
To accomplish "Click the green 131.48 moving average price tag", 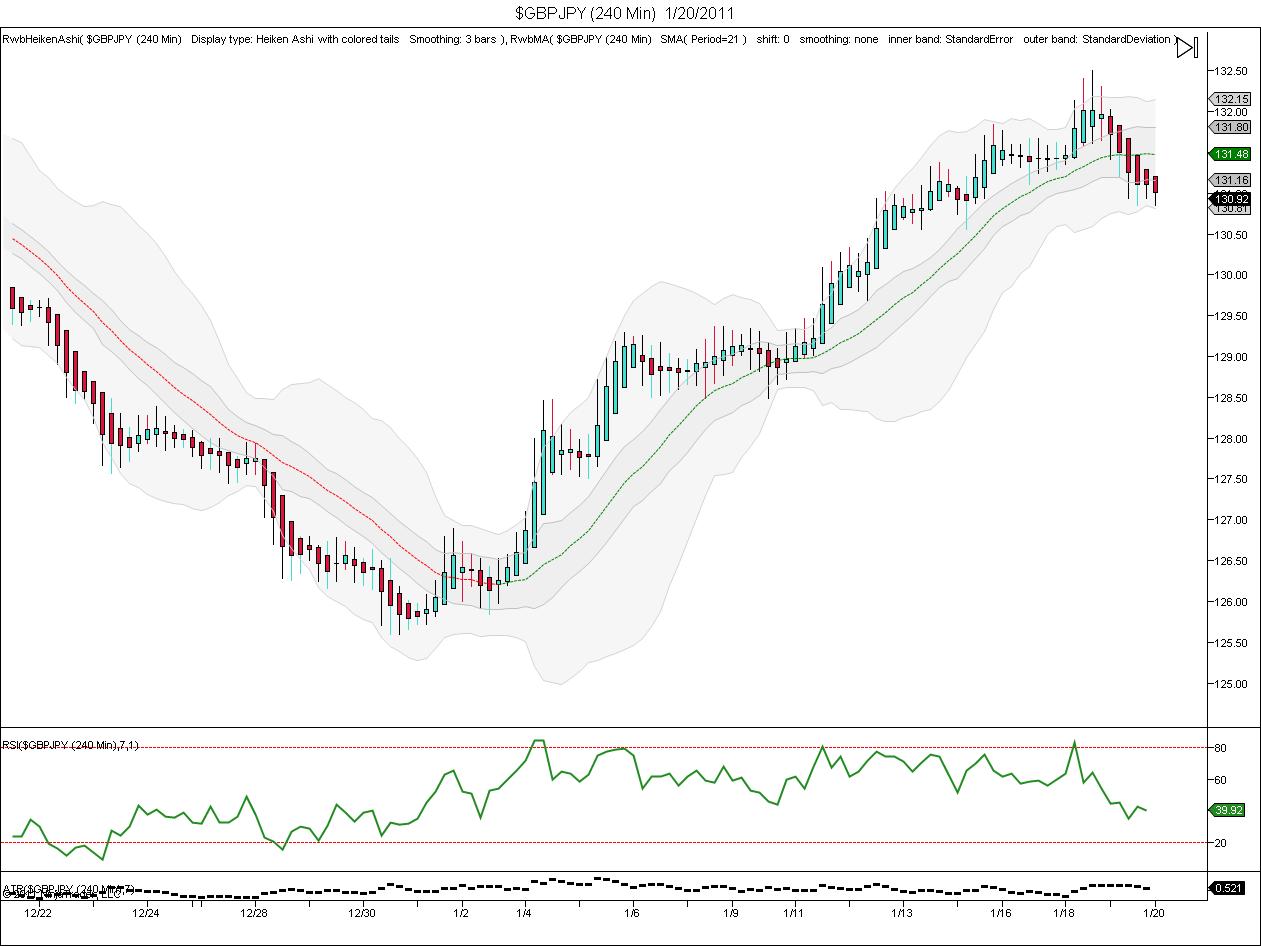I will tap(1231, 154).
